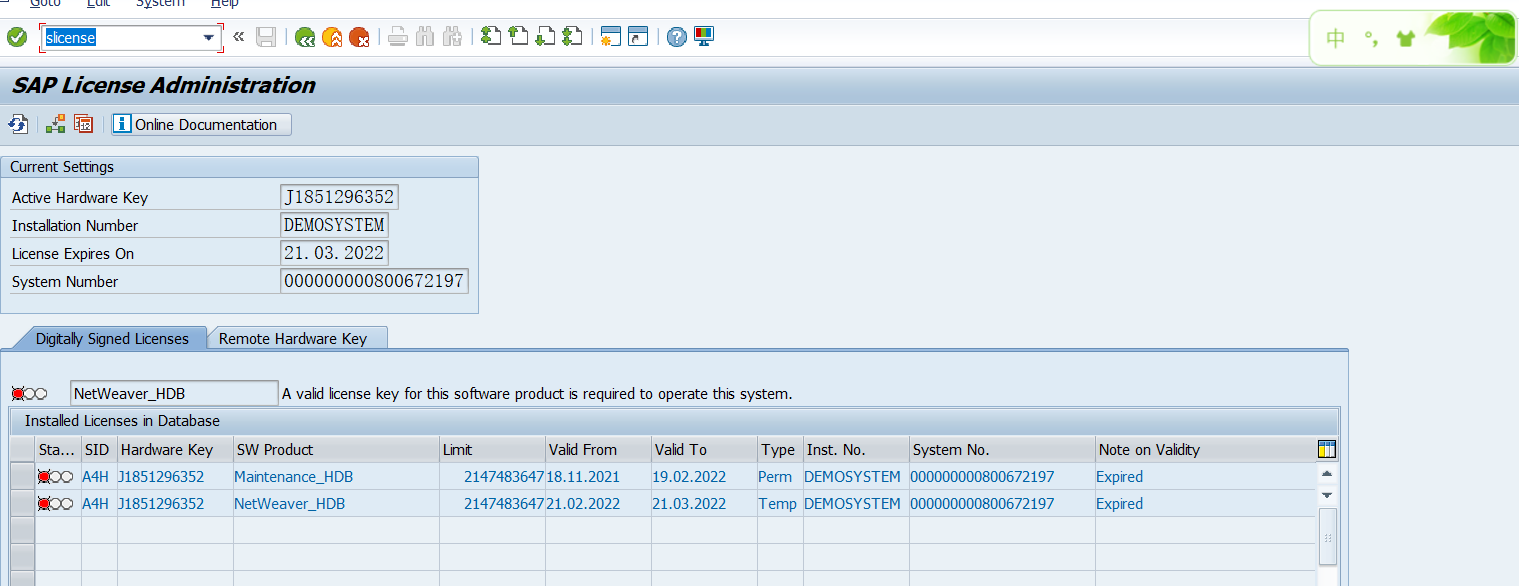Click the NetWeaver_HDB product field
Screen dimensions: 1519x586
tap(174, 393)
